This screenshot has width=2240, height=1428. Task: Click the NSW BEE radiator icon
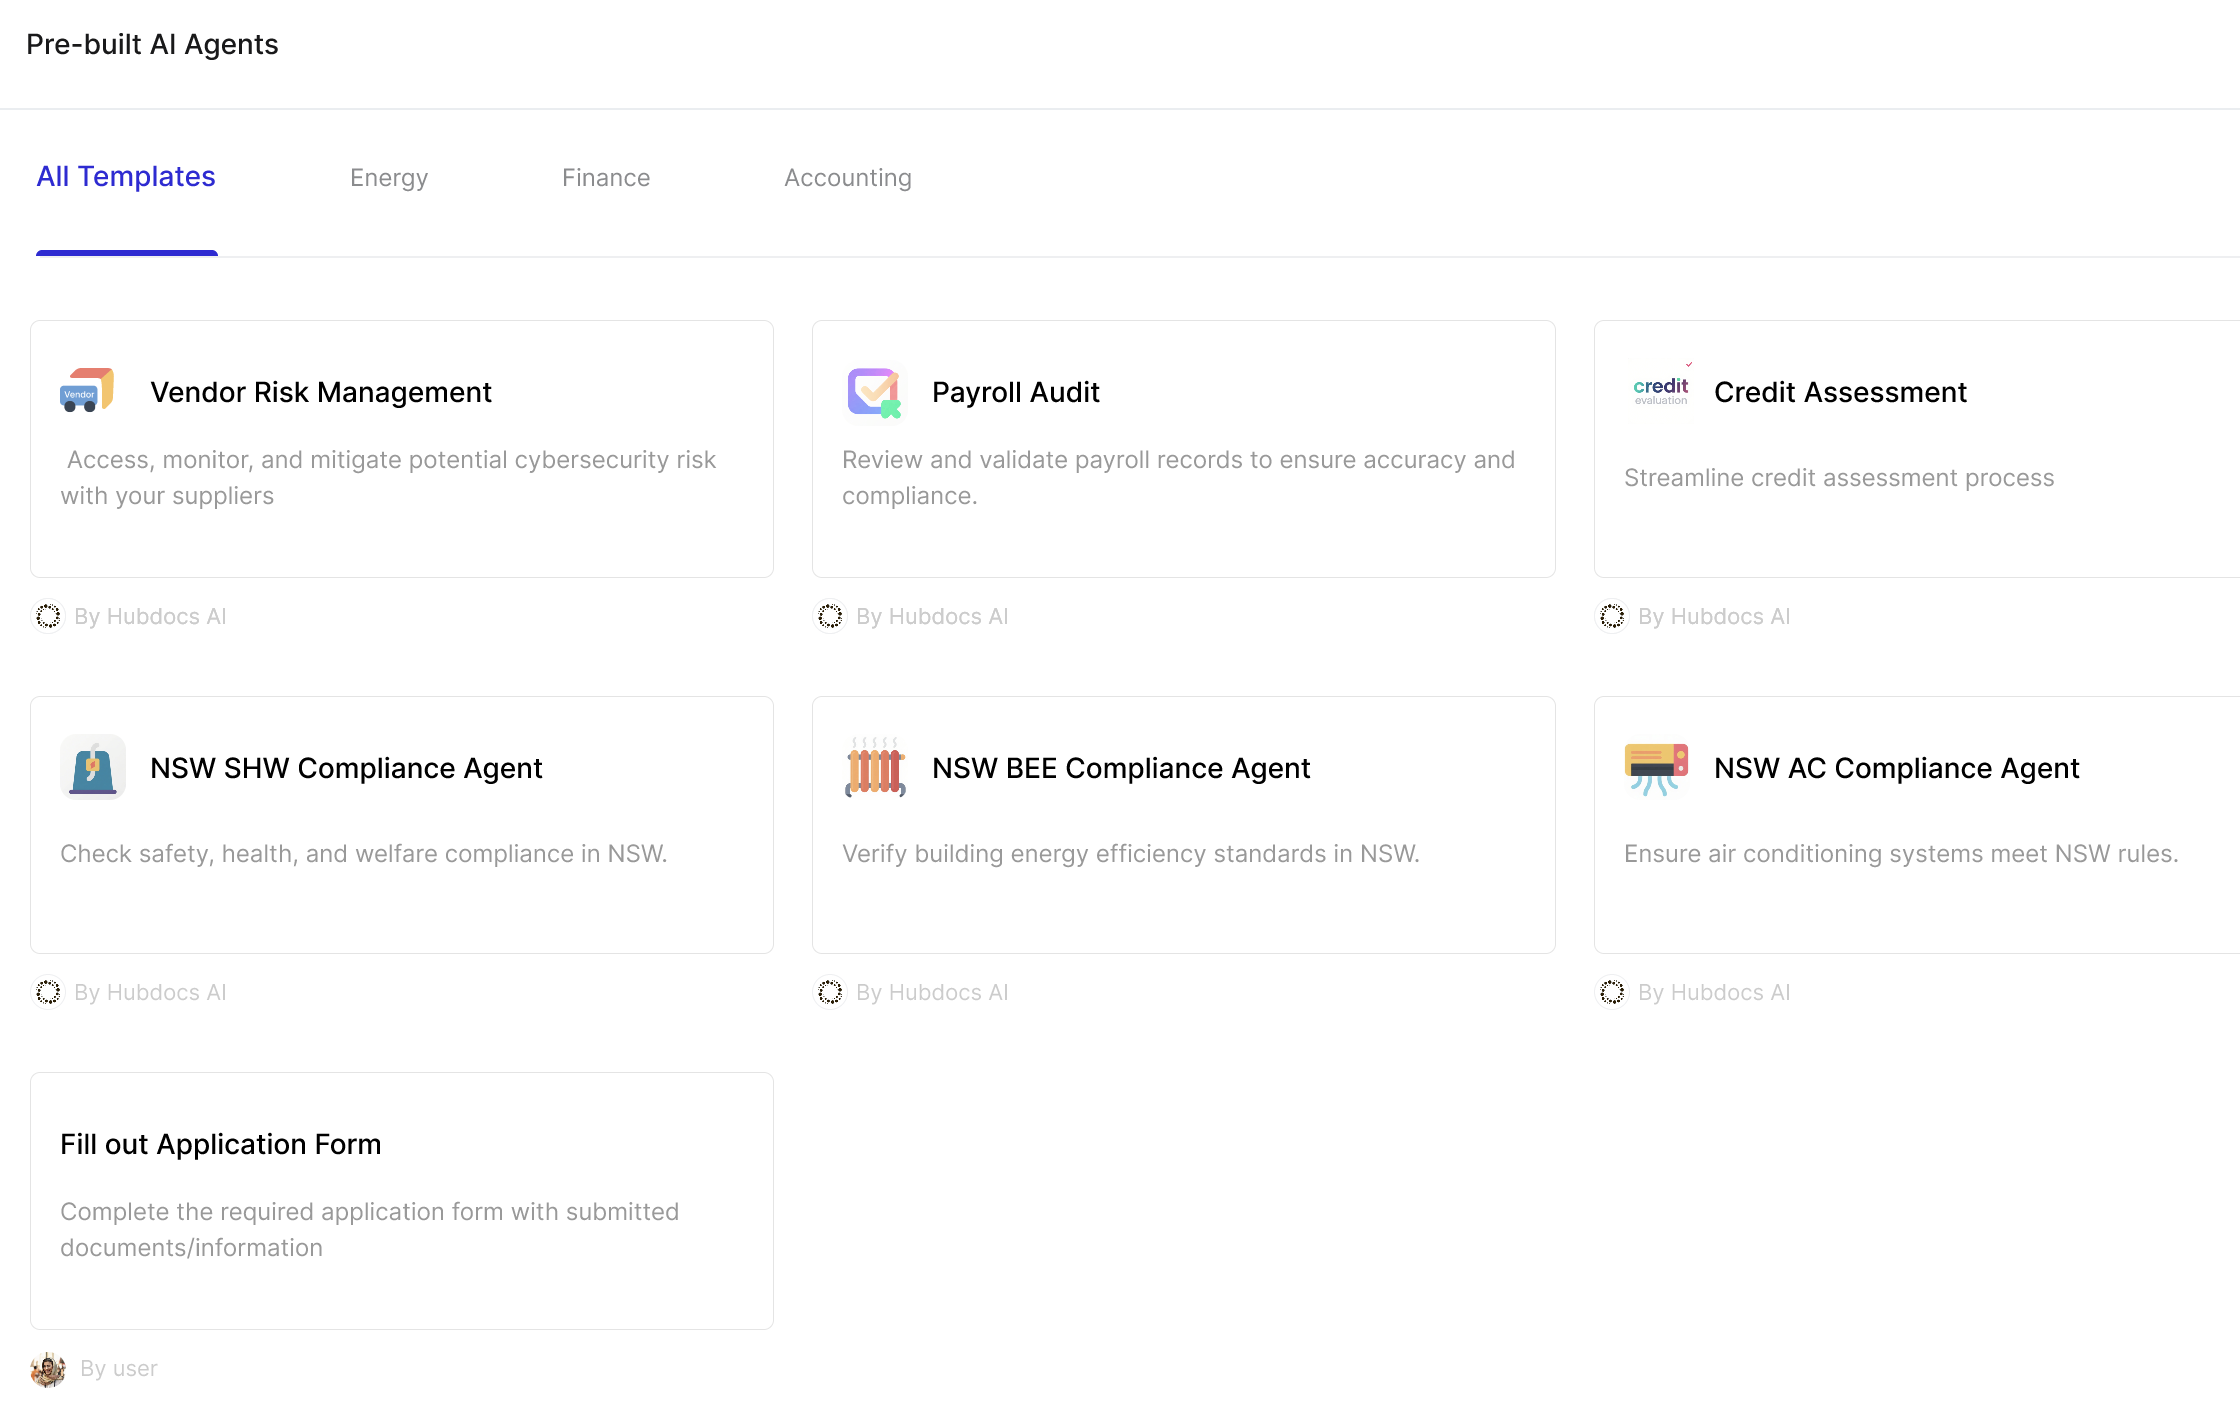875,767
